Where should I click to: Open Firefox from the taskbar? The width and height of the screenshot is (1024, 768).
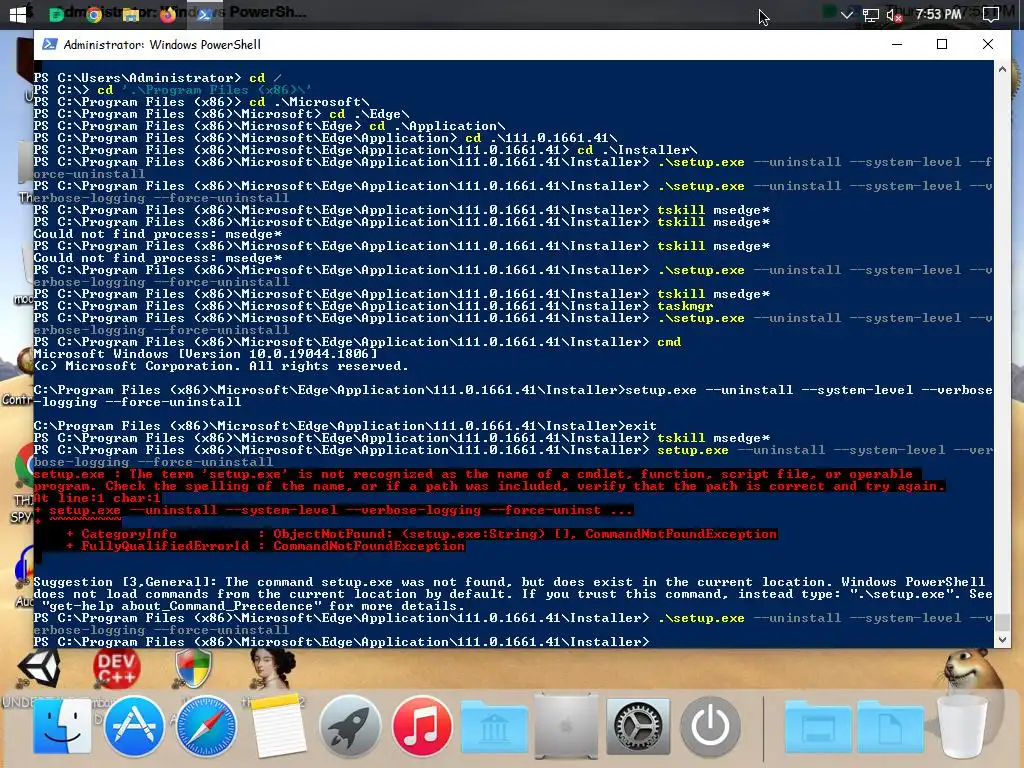click(x=168, y=14)
